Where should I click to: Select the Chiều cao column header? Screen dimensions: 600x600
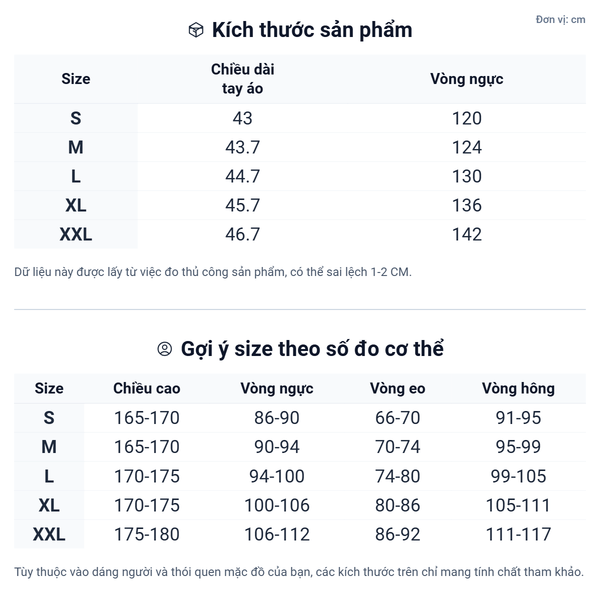click(x=147, y=388)
